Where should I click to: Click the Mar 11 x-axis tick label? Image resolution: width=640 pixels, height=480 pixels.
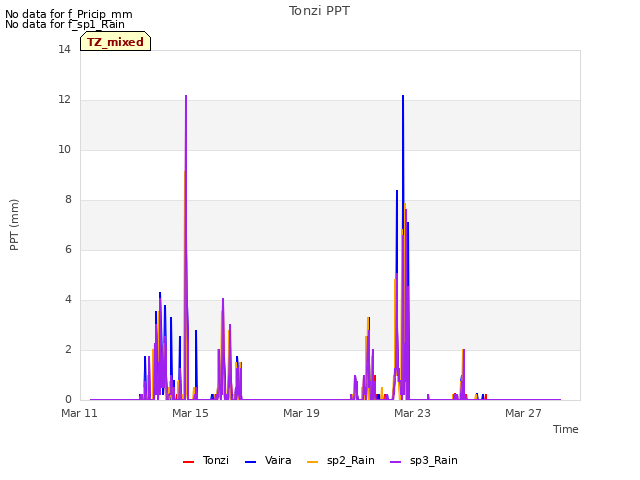(x=80, y=413)
